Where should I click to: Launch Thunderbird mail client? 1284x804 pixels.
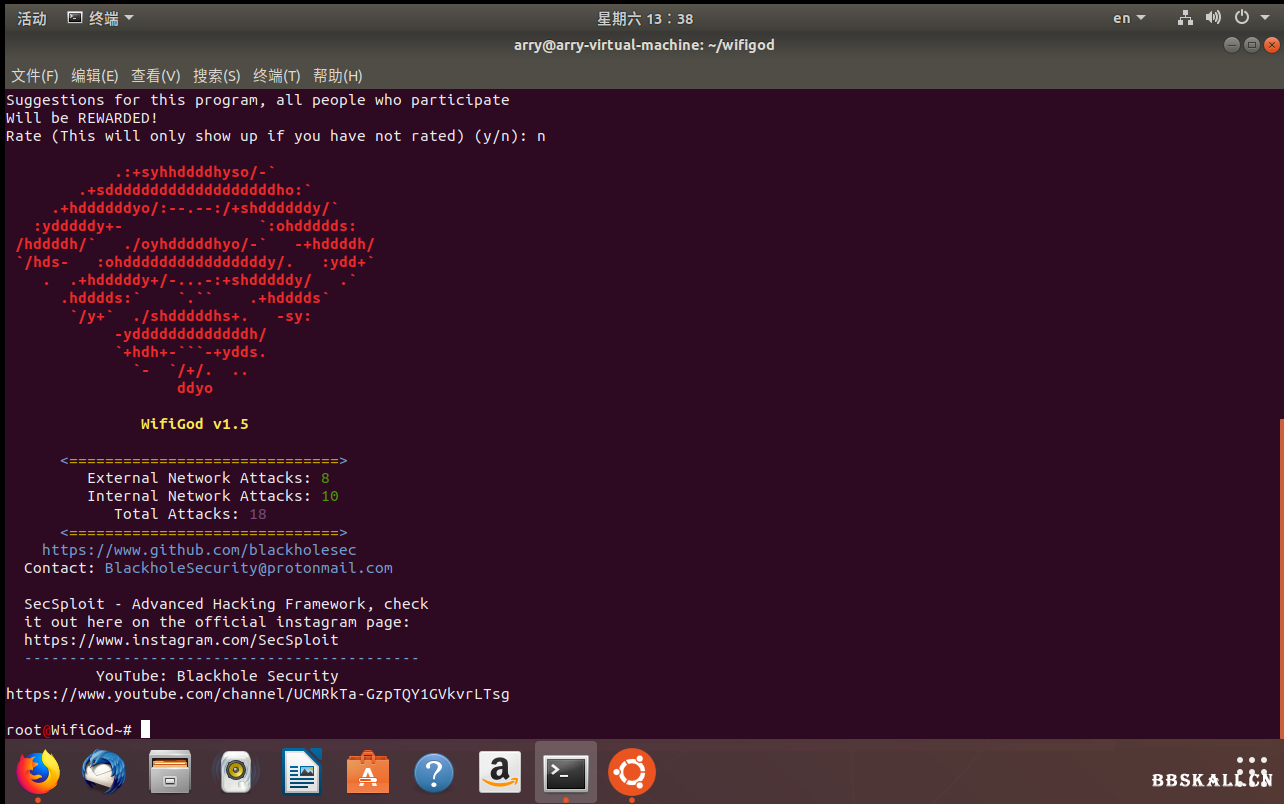(104, 772)
